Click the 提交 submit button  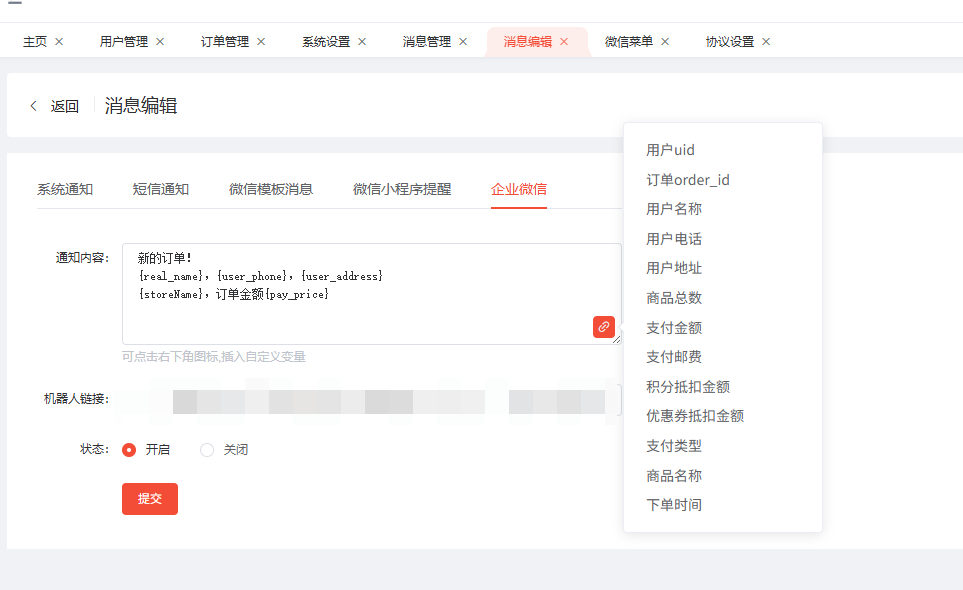point(150,499)
